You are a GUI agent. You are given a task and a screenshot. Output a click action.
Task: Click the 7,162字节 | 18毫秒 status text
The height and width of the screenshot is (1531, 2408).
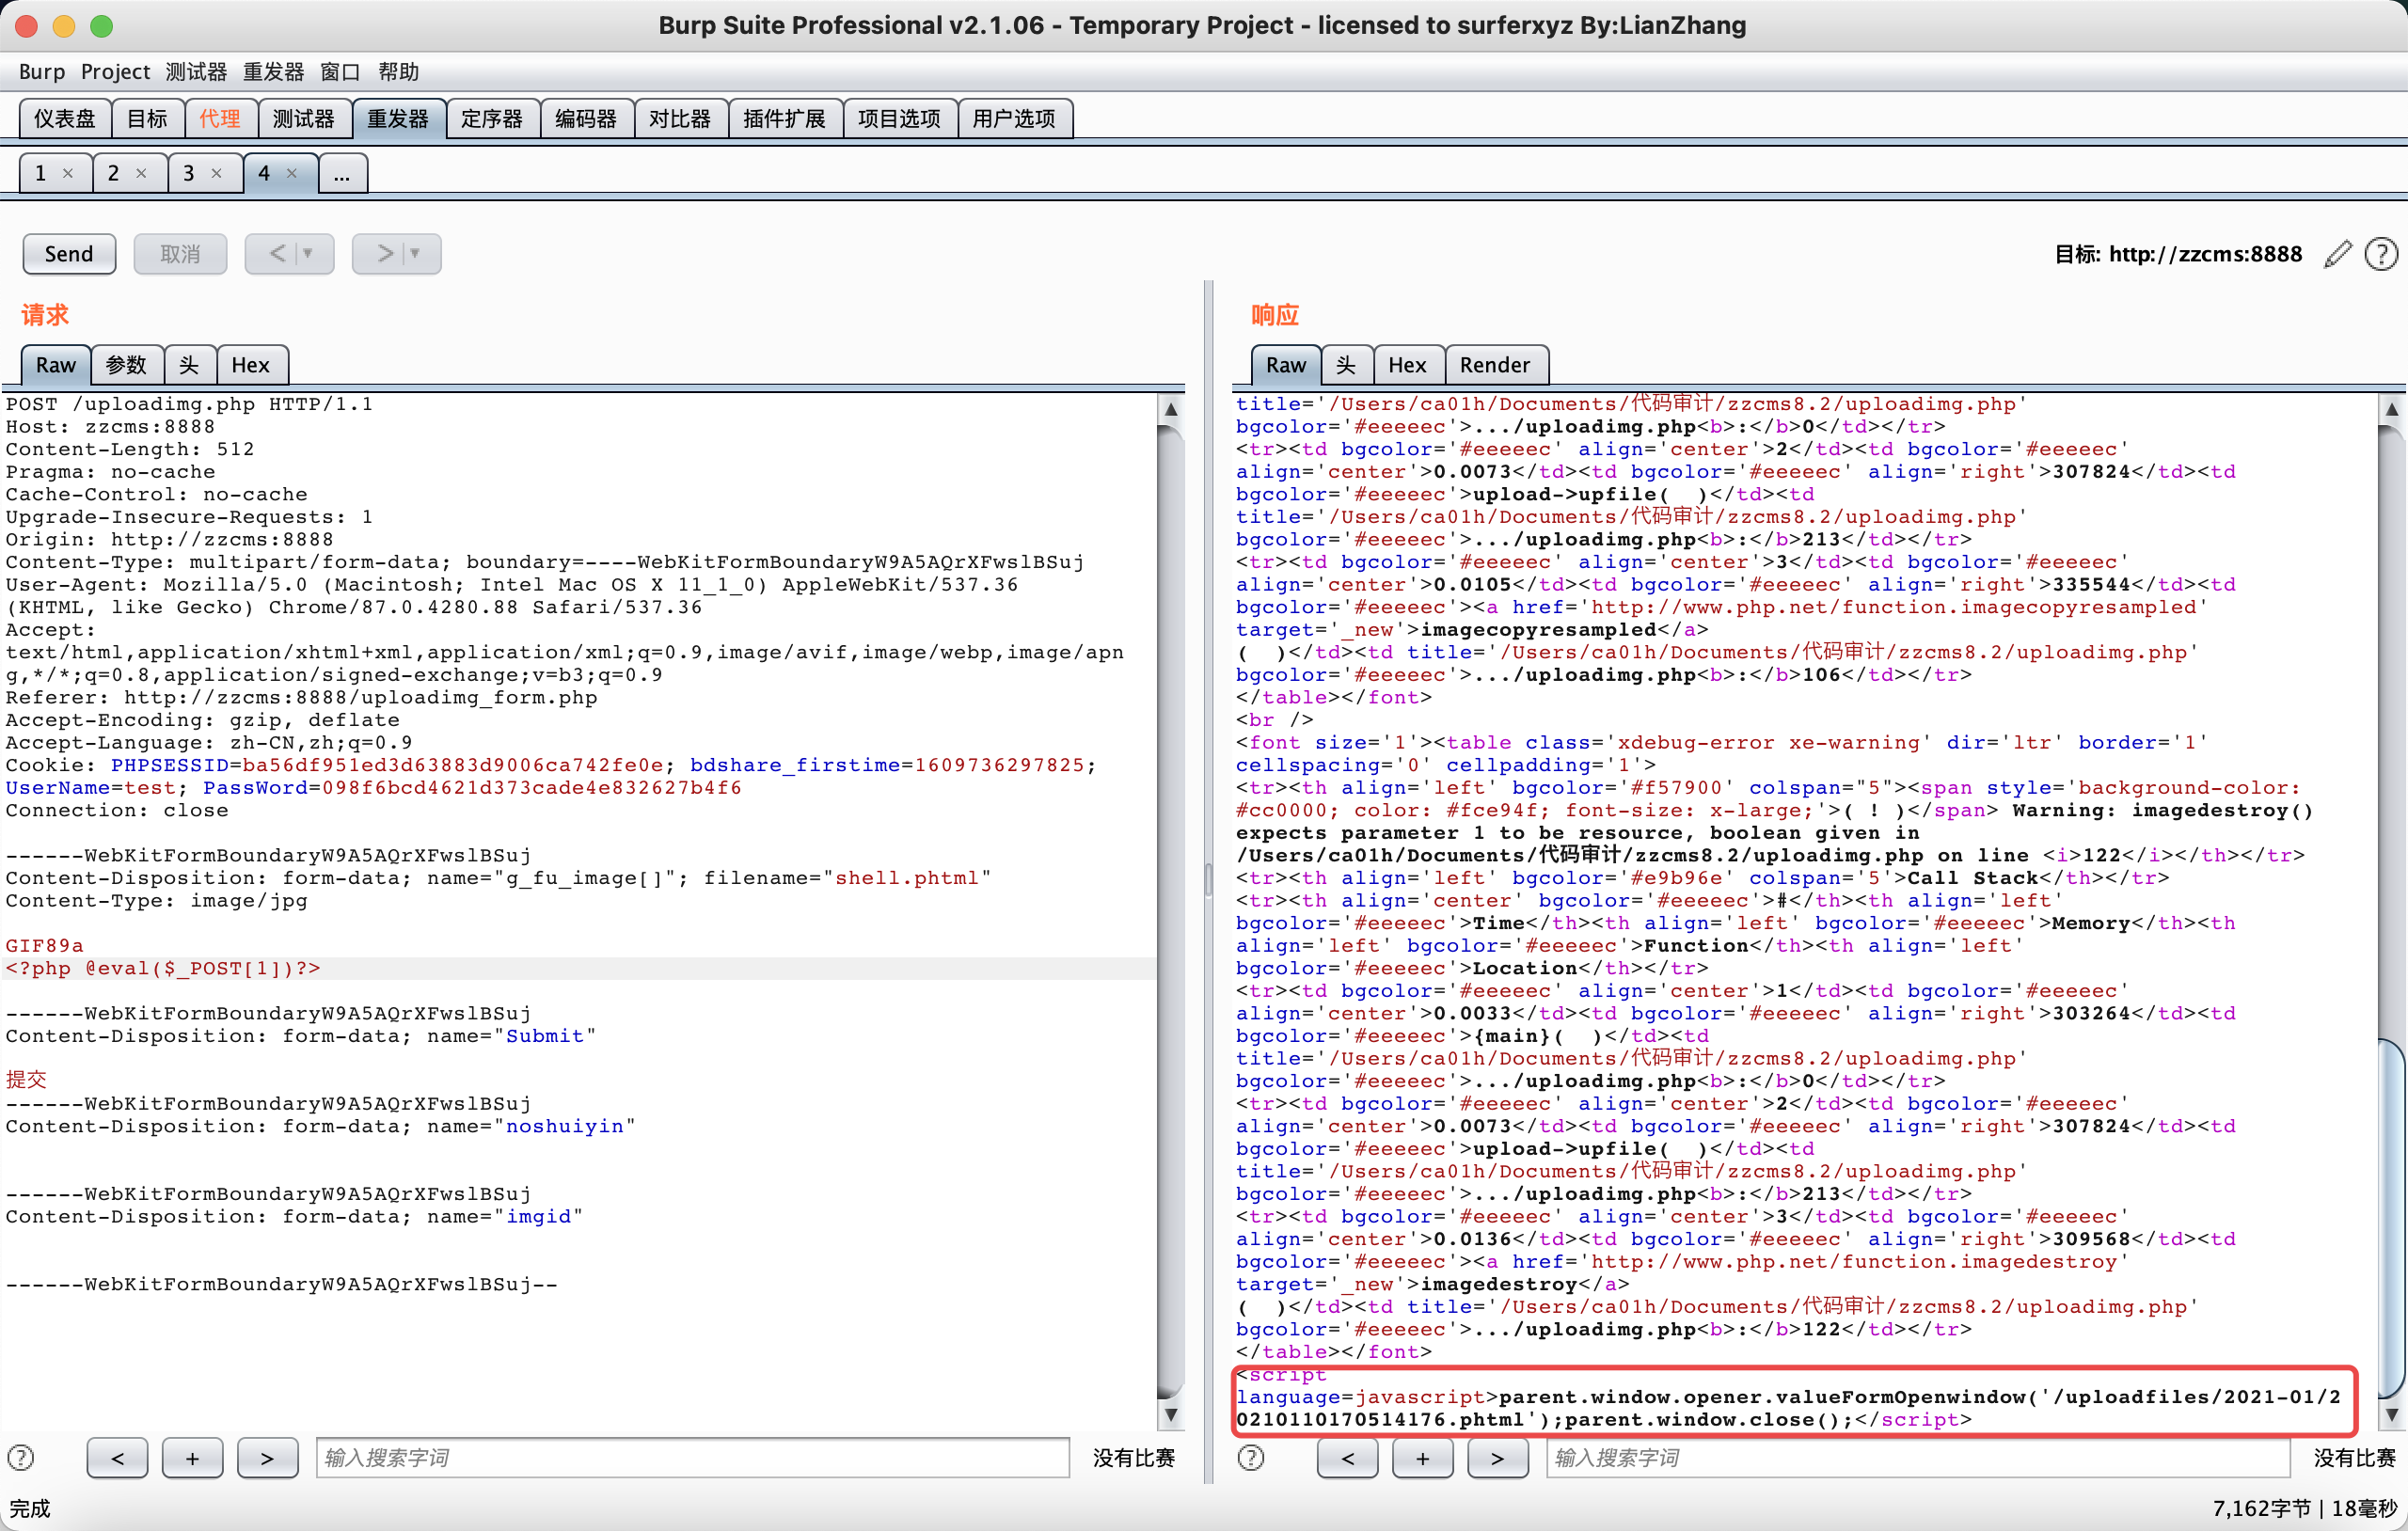(2304, 1508)
